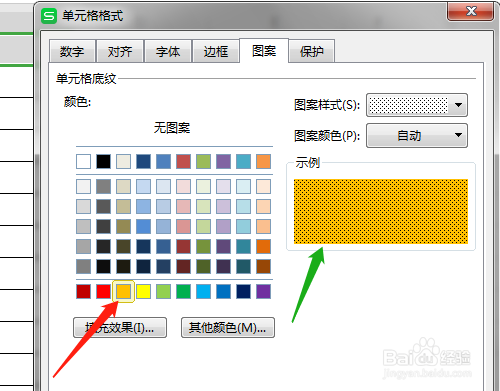This screenshot has height=391, width=500.
Task: Select bright red swatch in bottom standard row
Action: (x=103, y=291)
